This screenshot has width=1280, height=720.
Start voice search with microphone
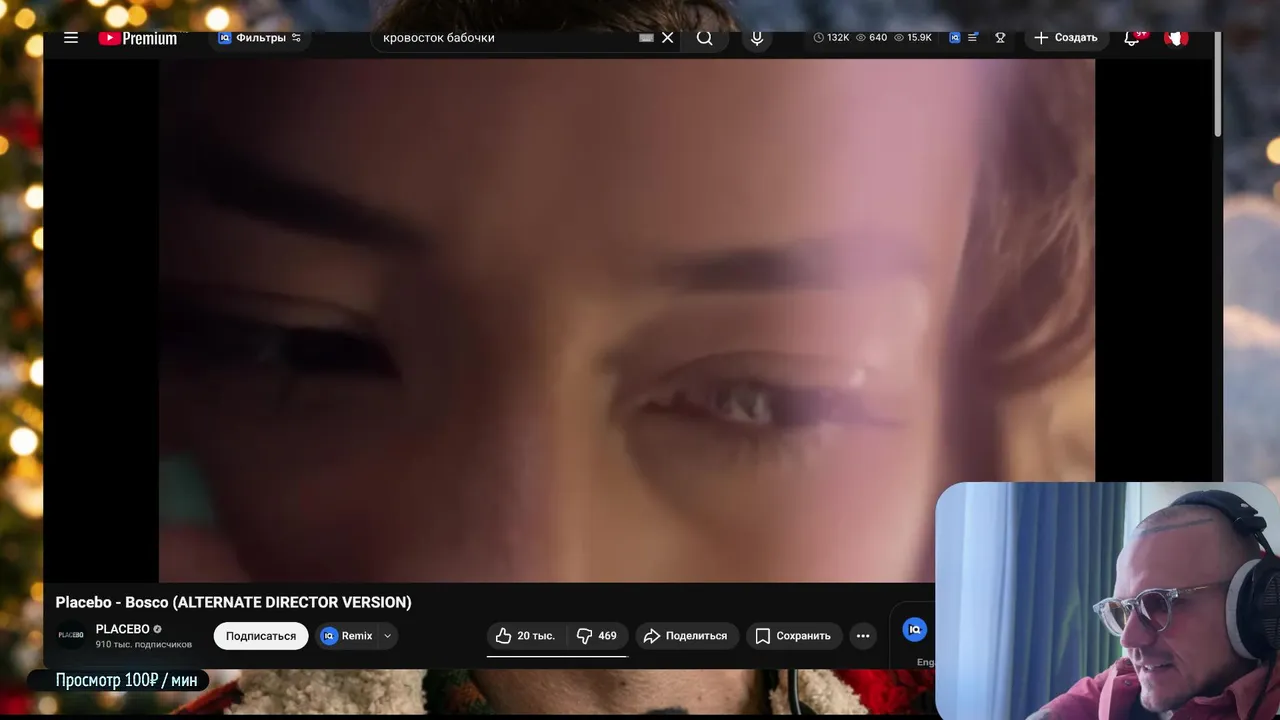[757, 38]
